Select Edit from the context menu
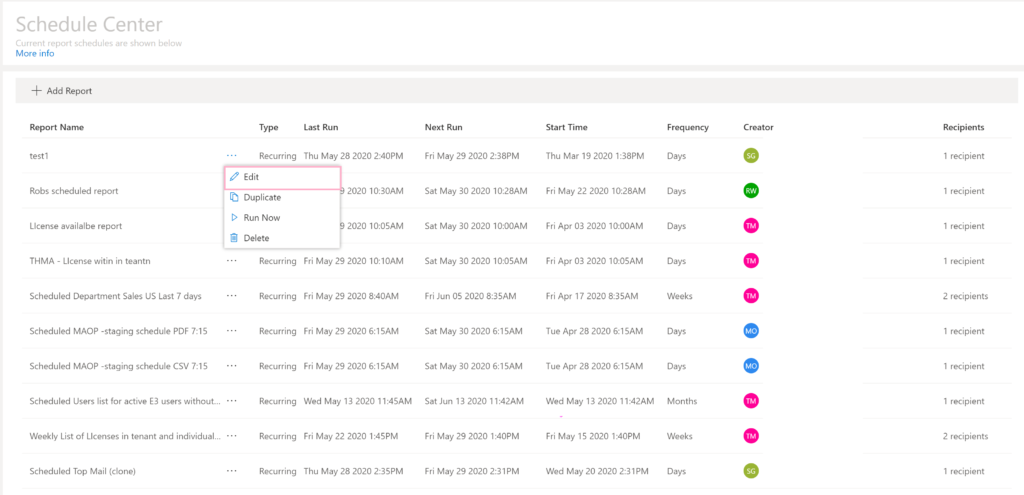The width and height of the screenshot is (1024, 495). [252, 177]
